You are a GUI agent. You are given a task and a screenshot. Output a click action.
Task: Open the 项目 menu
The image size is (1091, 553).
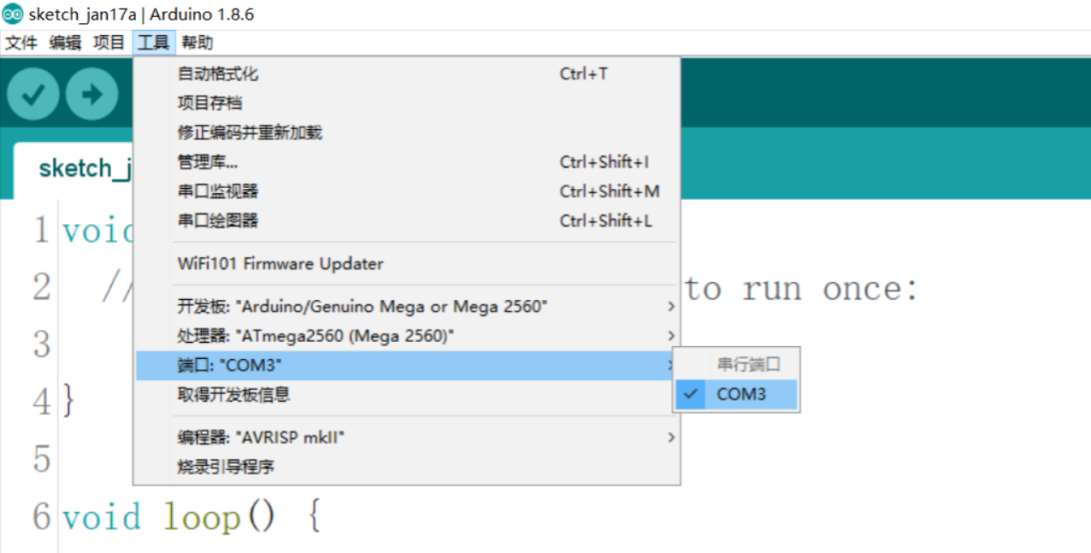pyautogui.click(x=109, y=43)
